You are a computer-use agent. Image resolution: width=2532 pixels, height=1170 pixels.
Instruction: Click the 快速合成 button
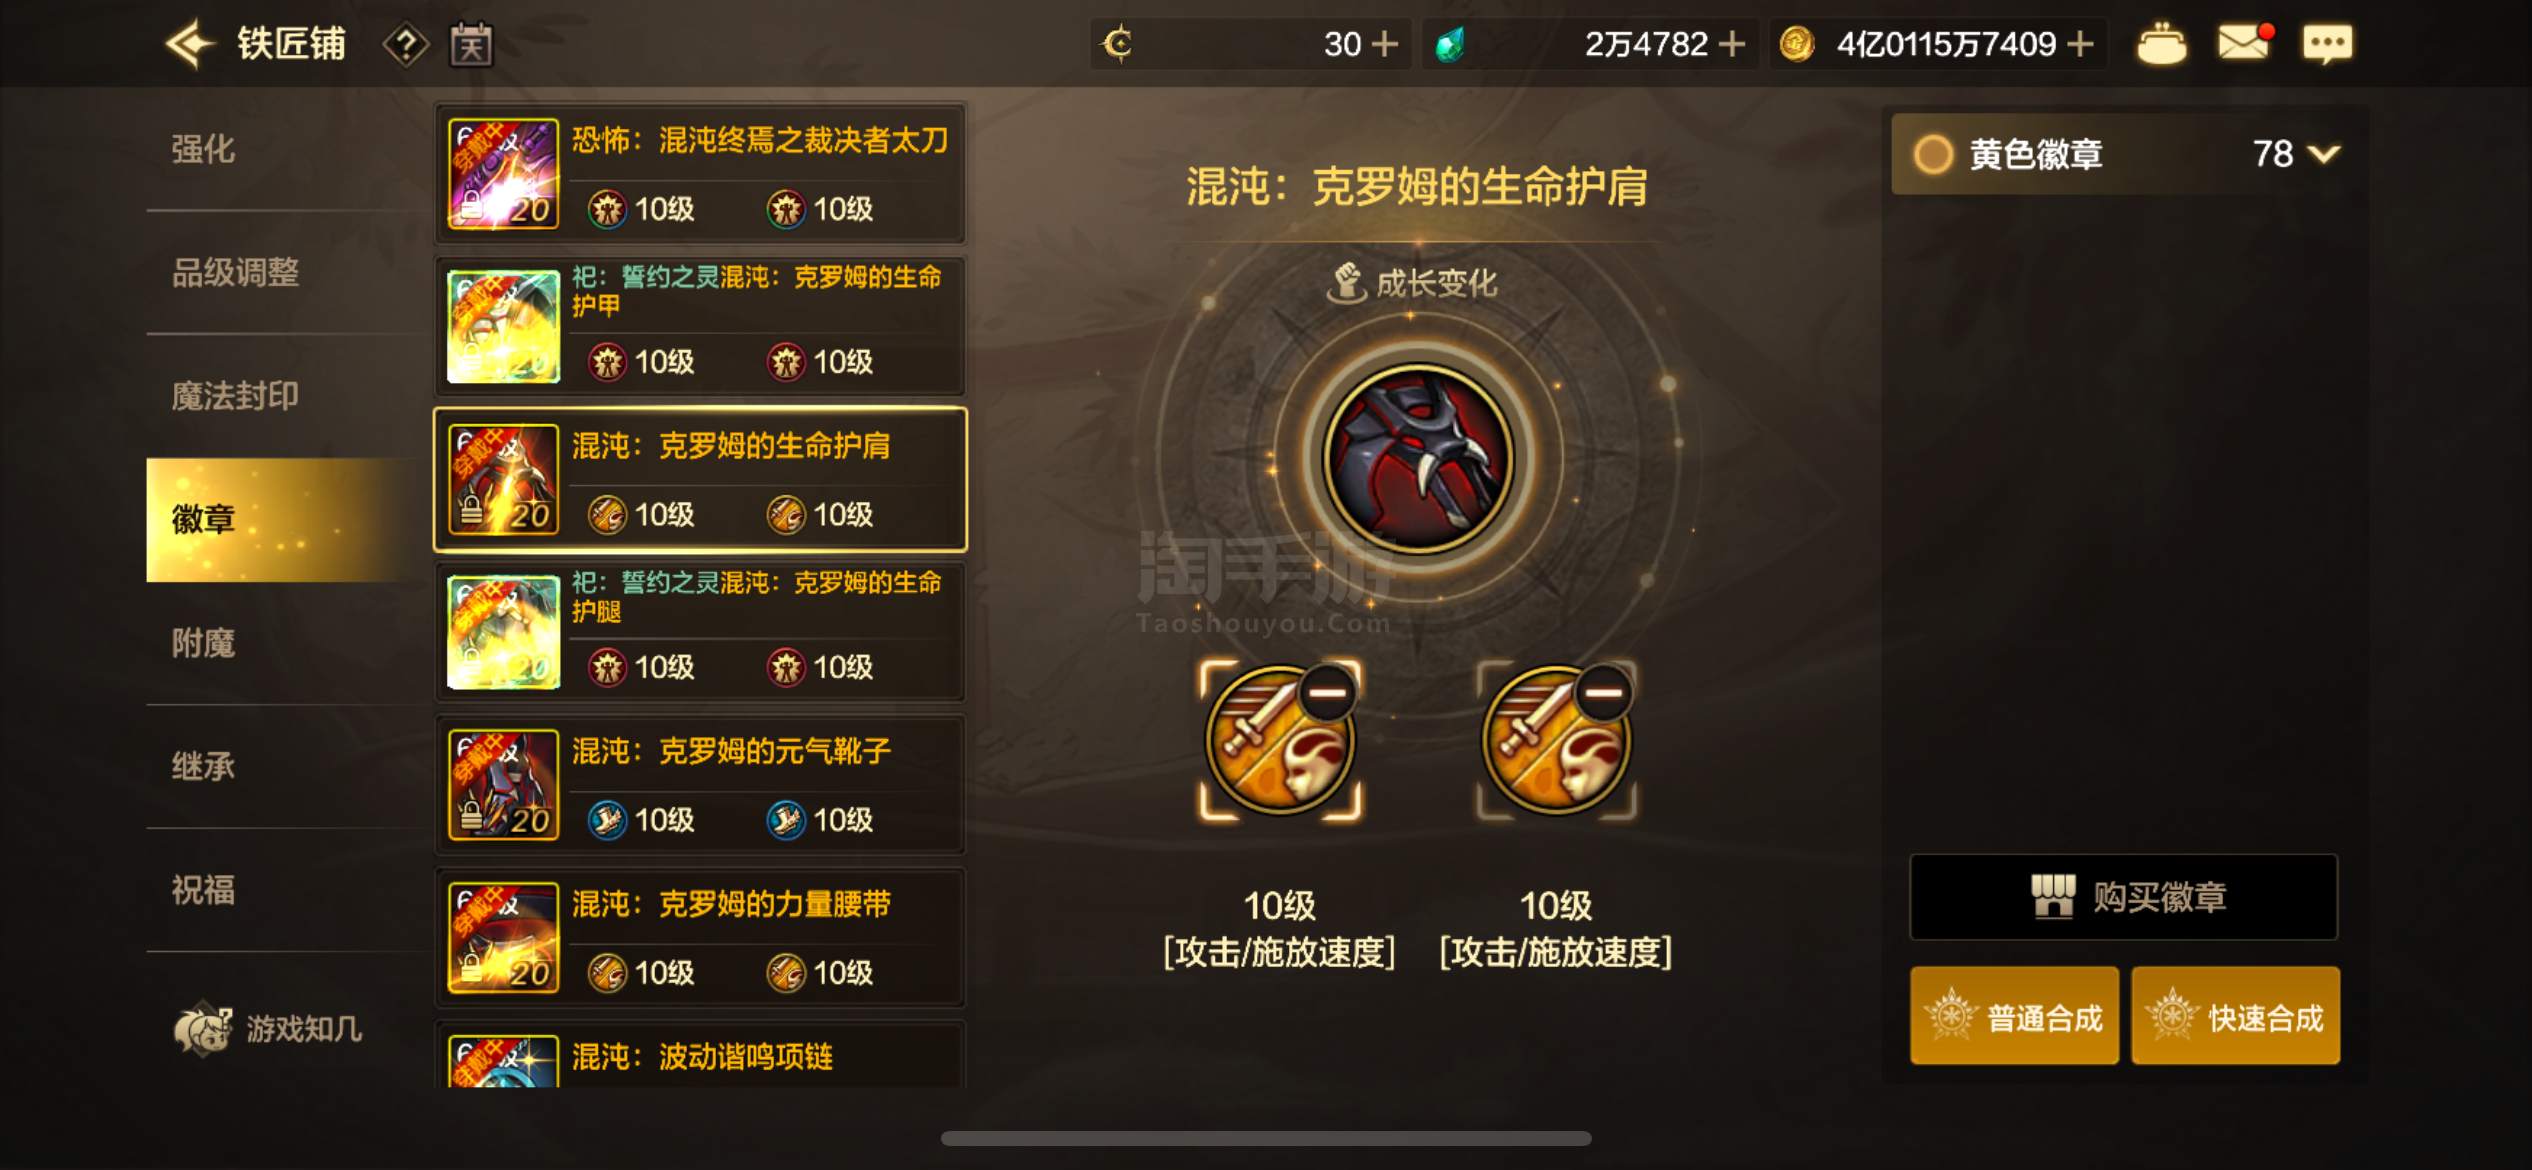[x=2236, y=1016]
